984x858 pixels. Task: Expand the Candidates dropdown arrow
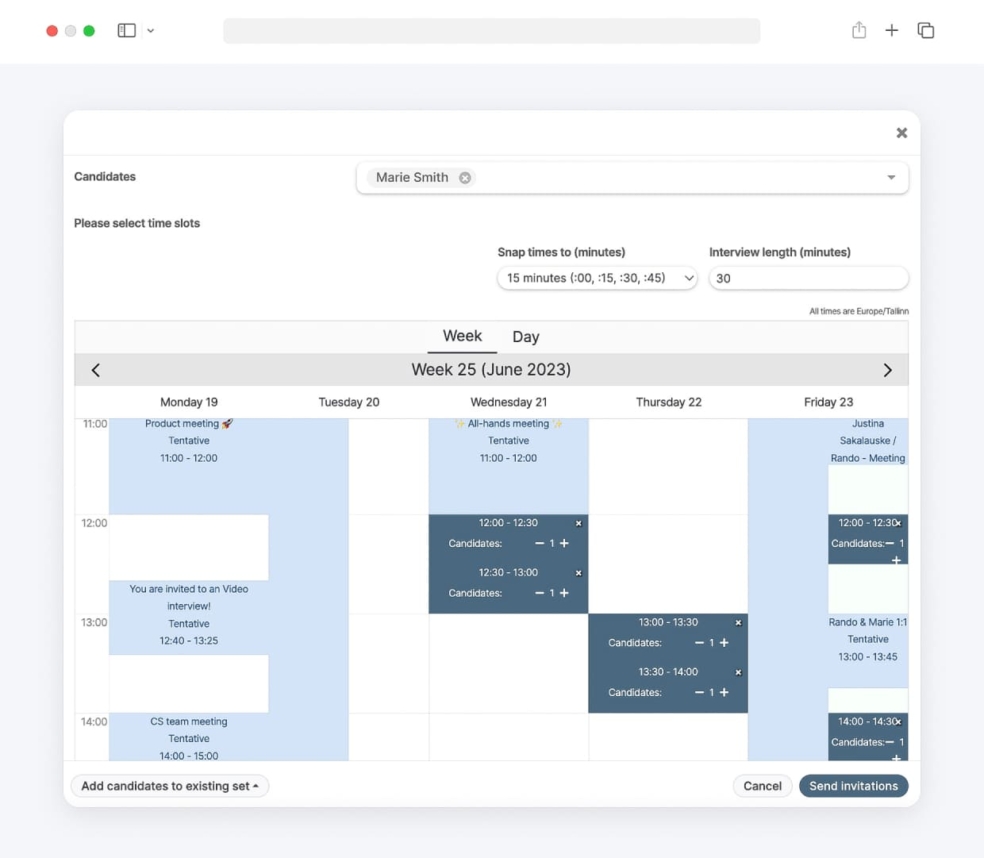pyautogui.click(x=891, y=178)
